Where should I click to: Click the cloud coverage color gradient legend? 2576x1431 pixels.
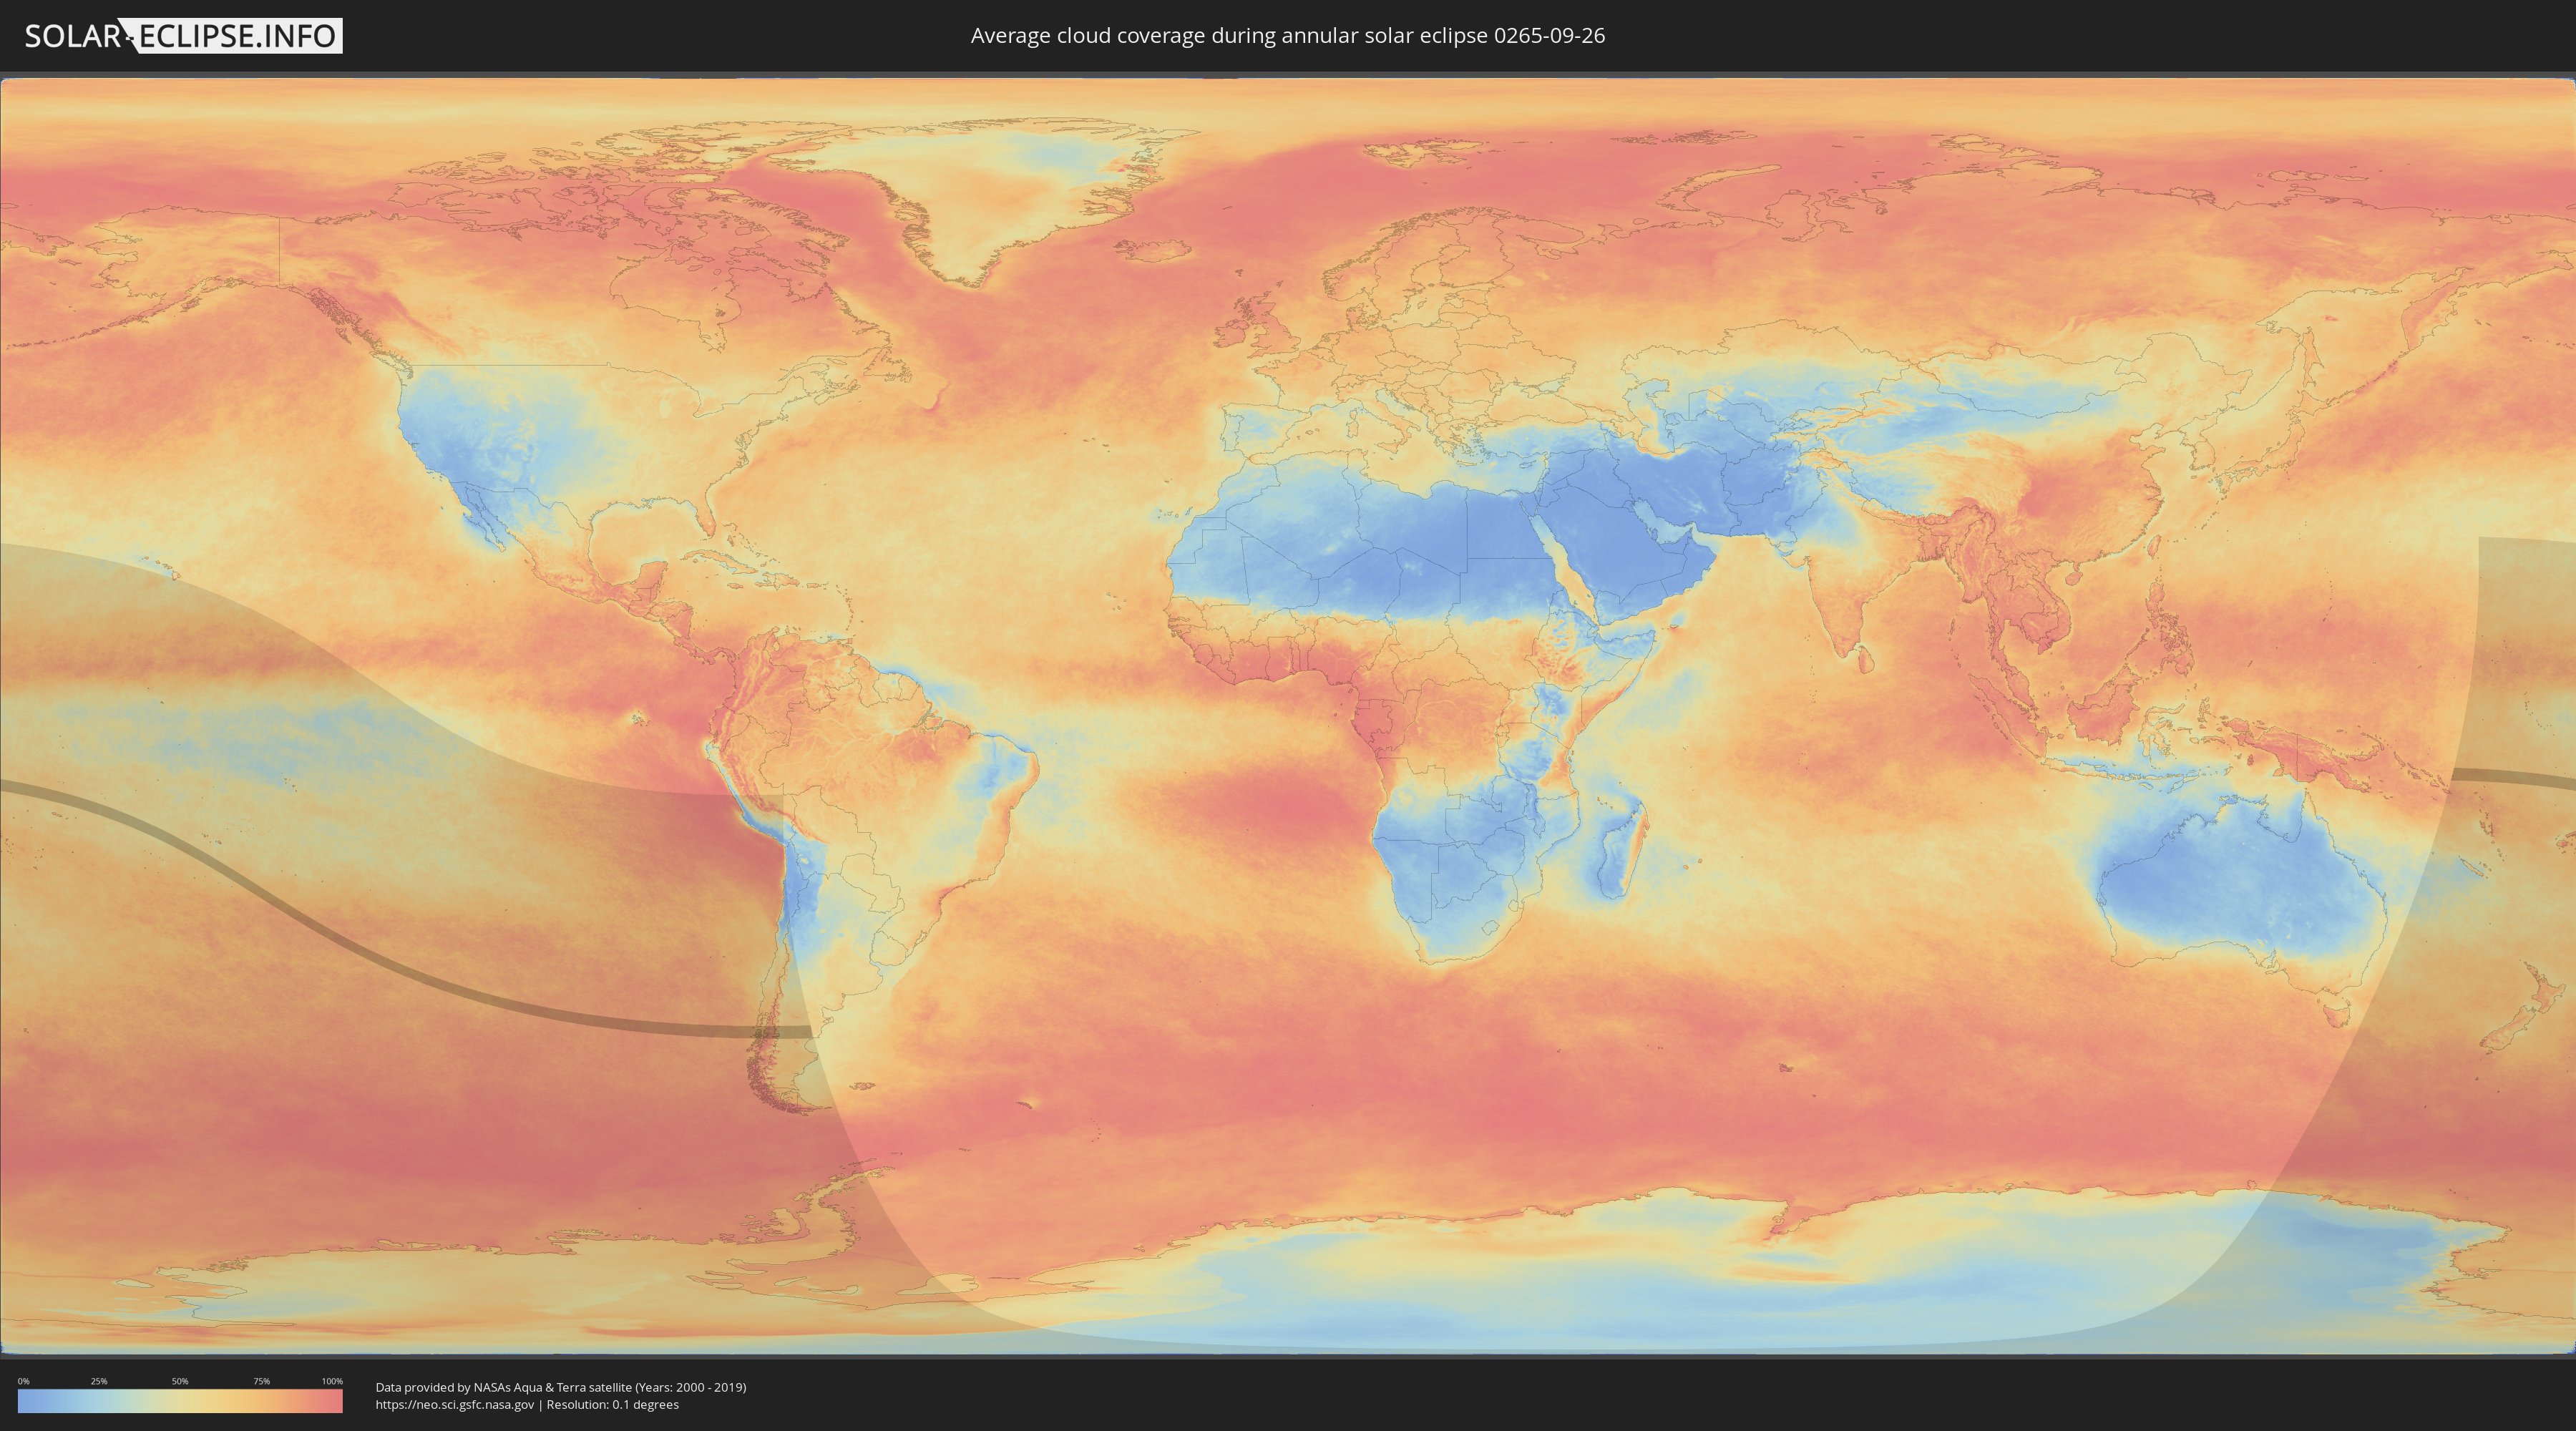[x=180, y=1401]
